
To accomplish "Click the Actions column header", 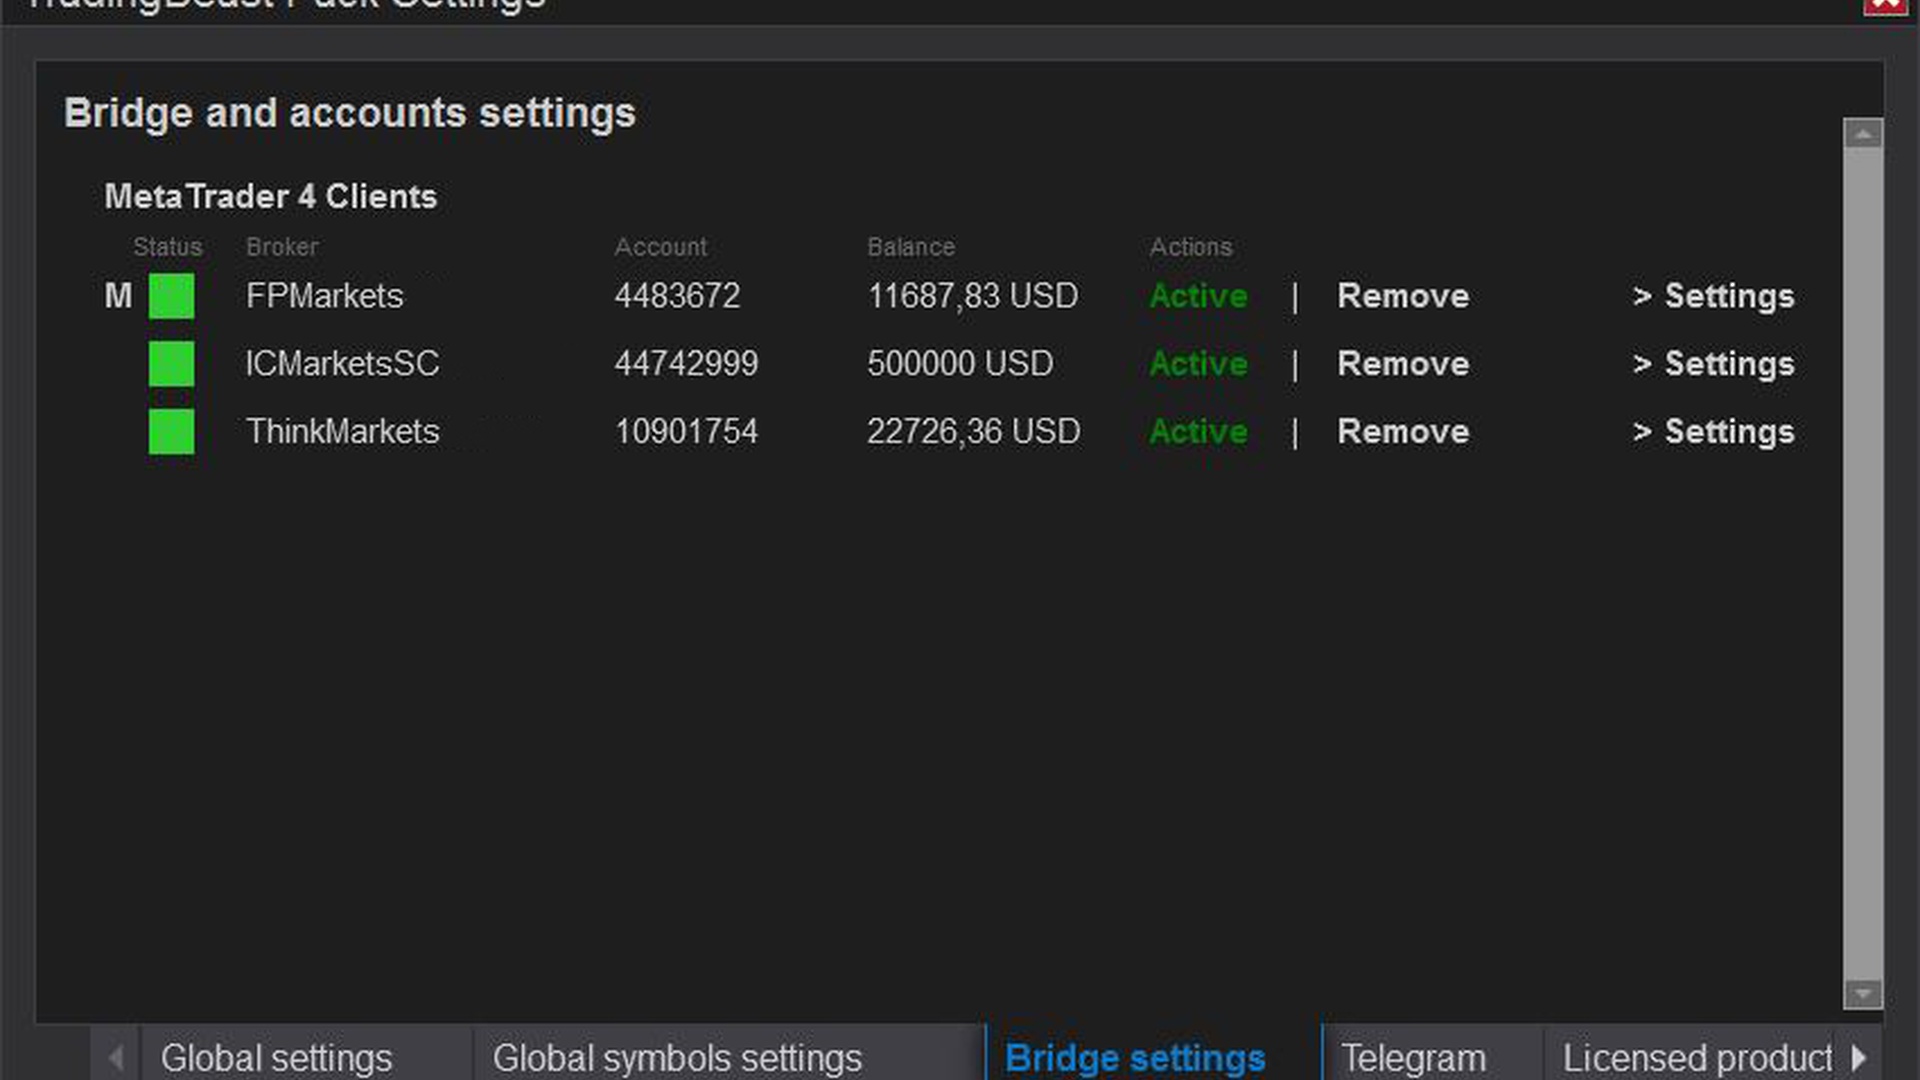I will click(1190, 247).
